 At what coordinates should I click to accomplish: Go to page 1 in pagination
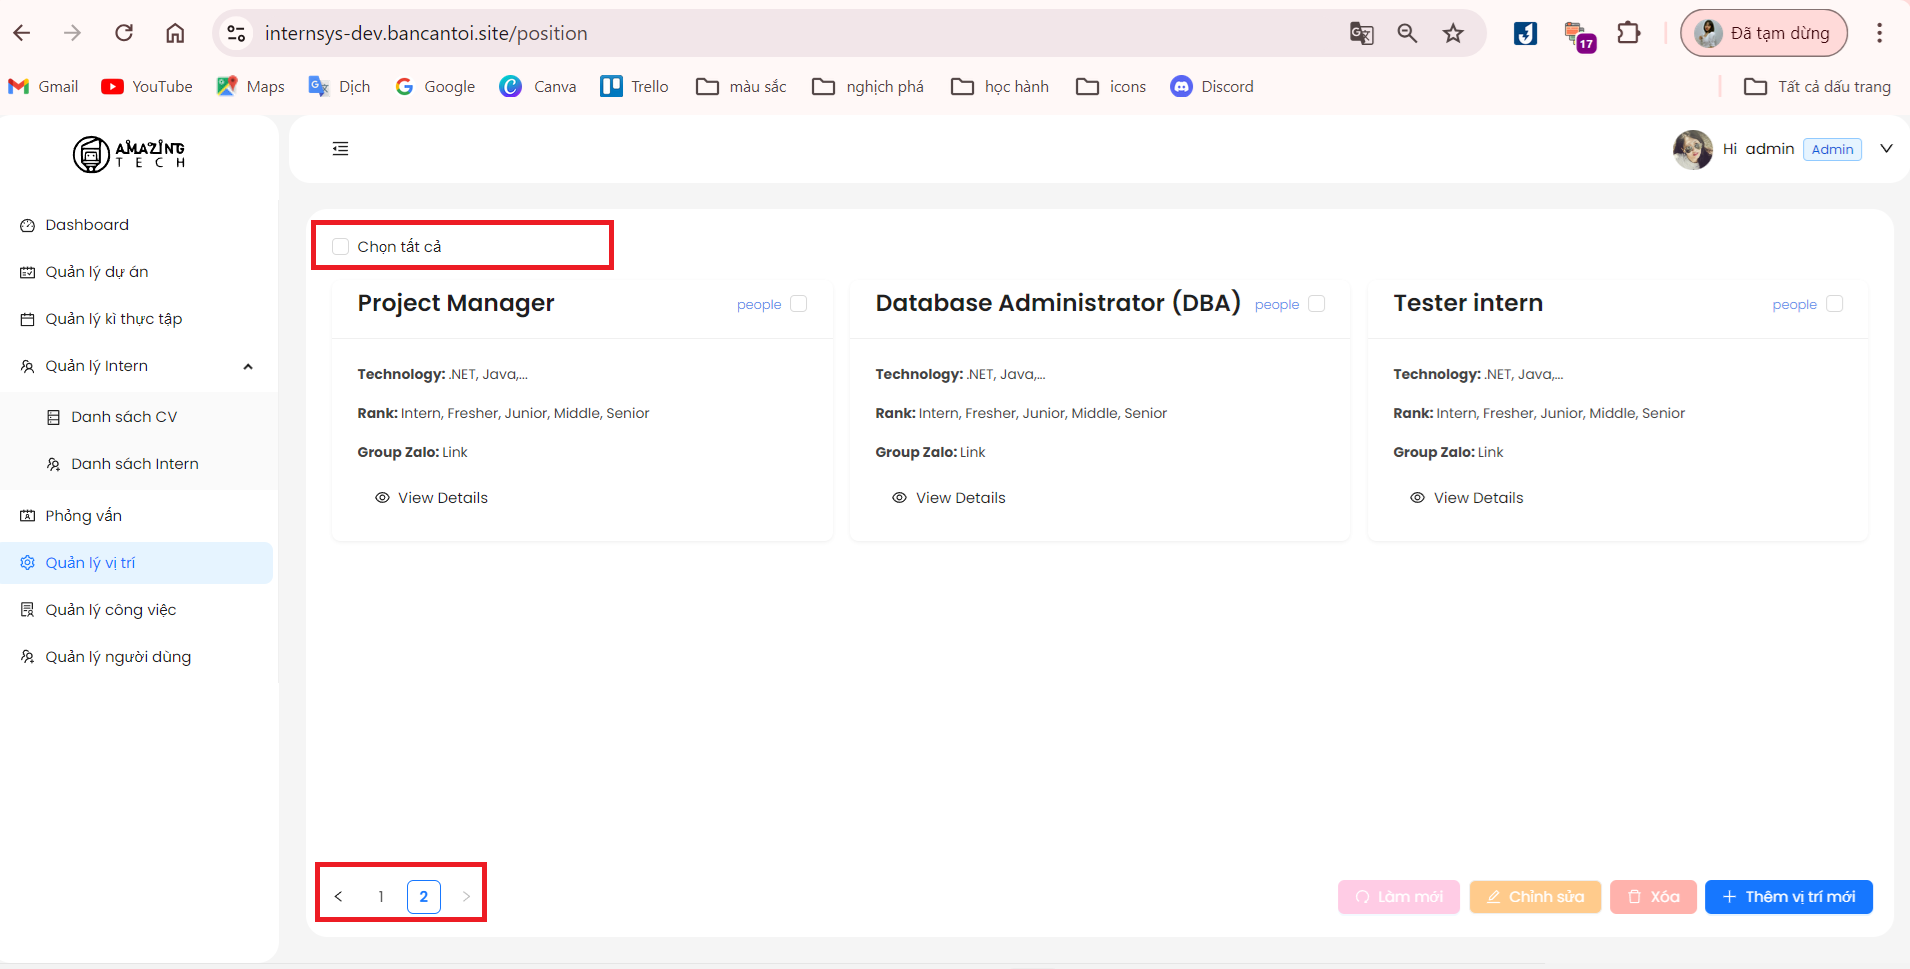coord(381,897)
